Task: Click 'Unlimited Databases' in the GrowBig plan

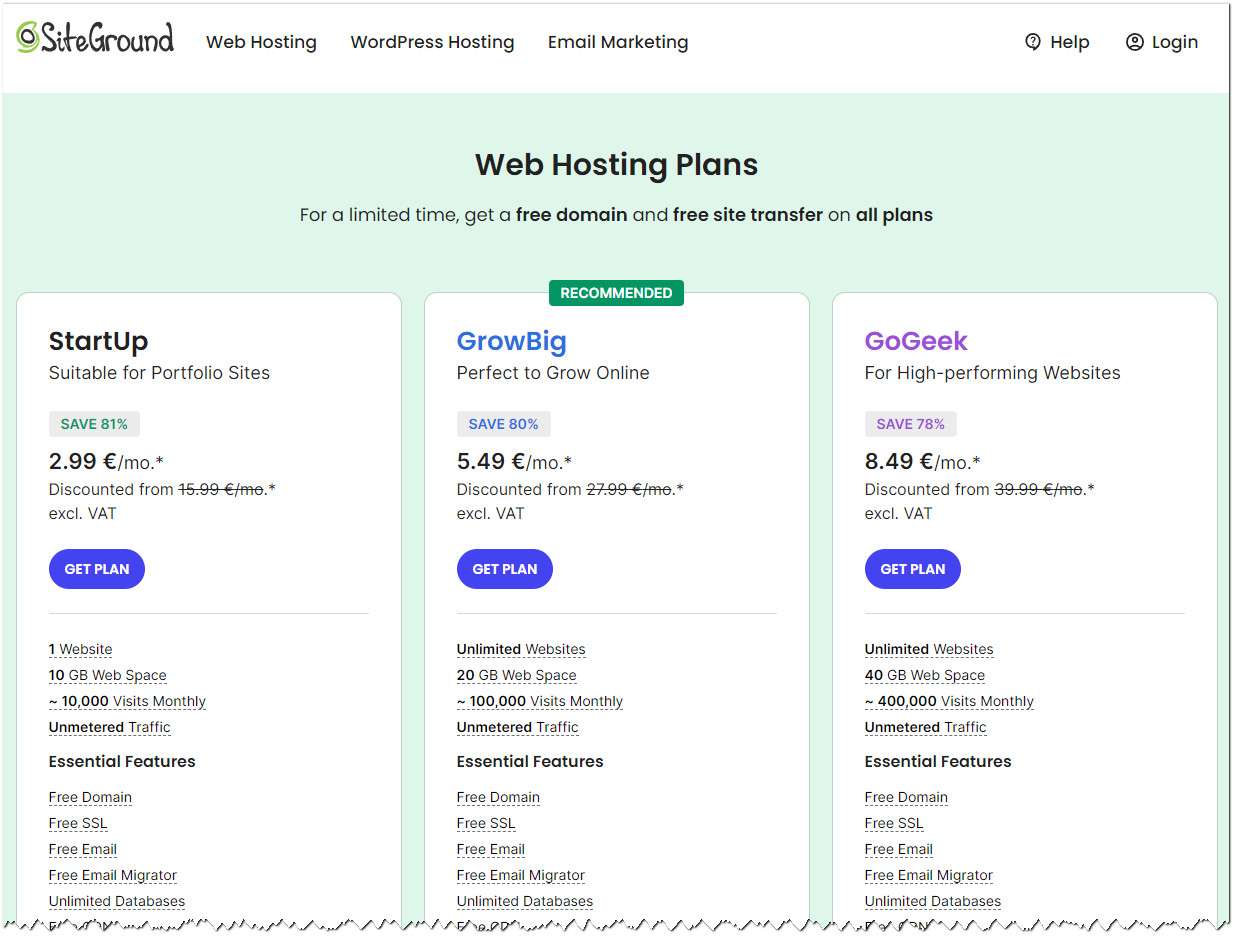Action: tap(525, 901)
